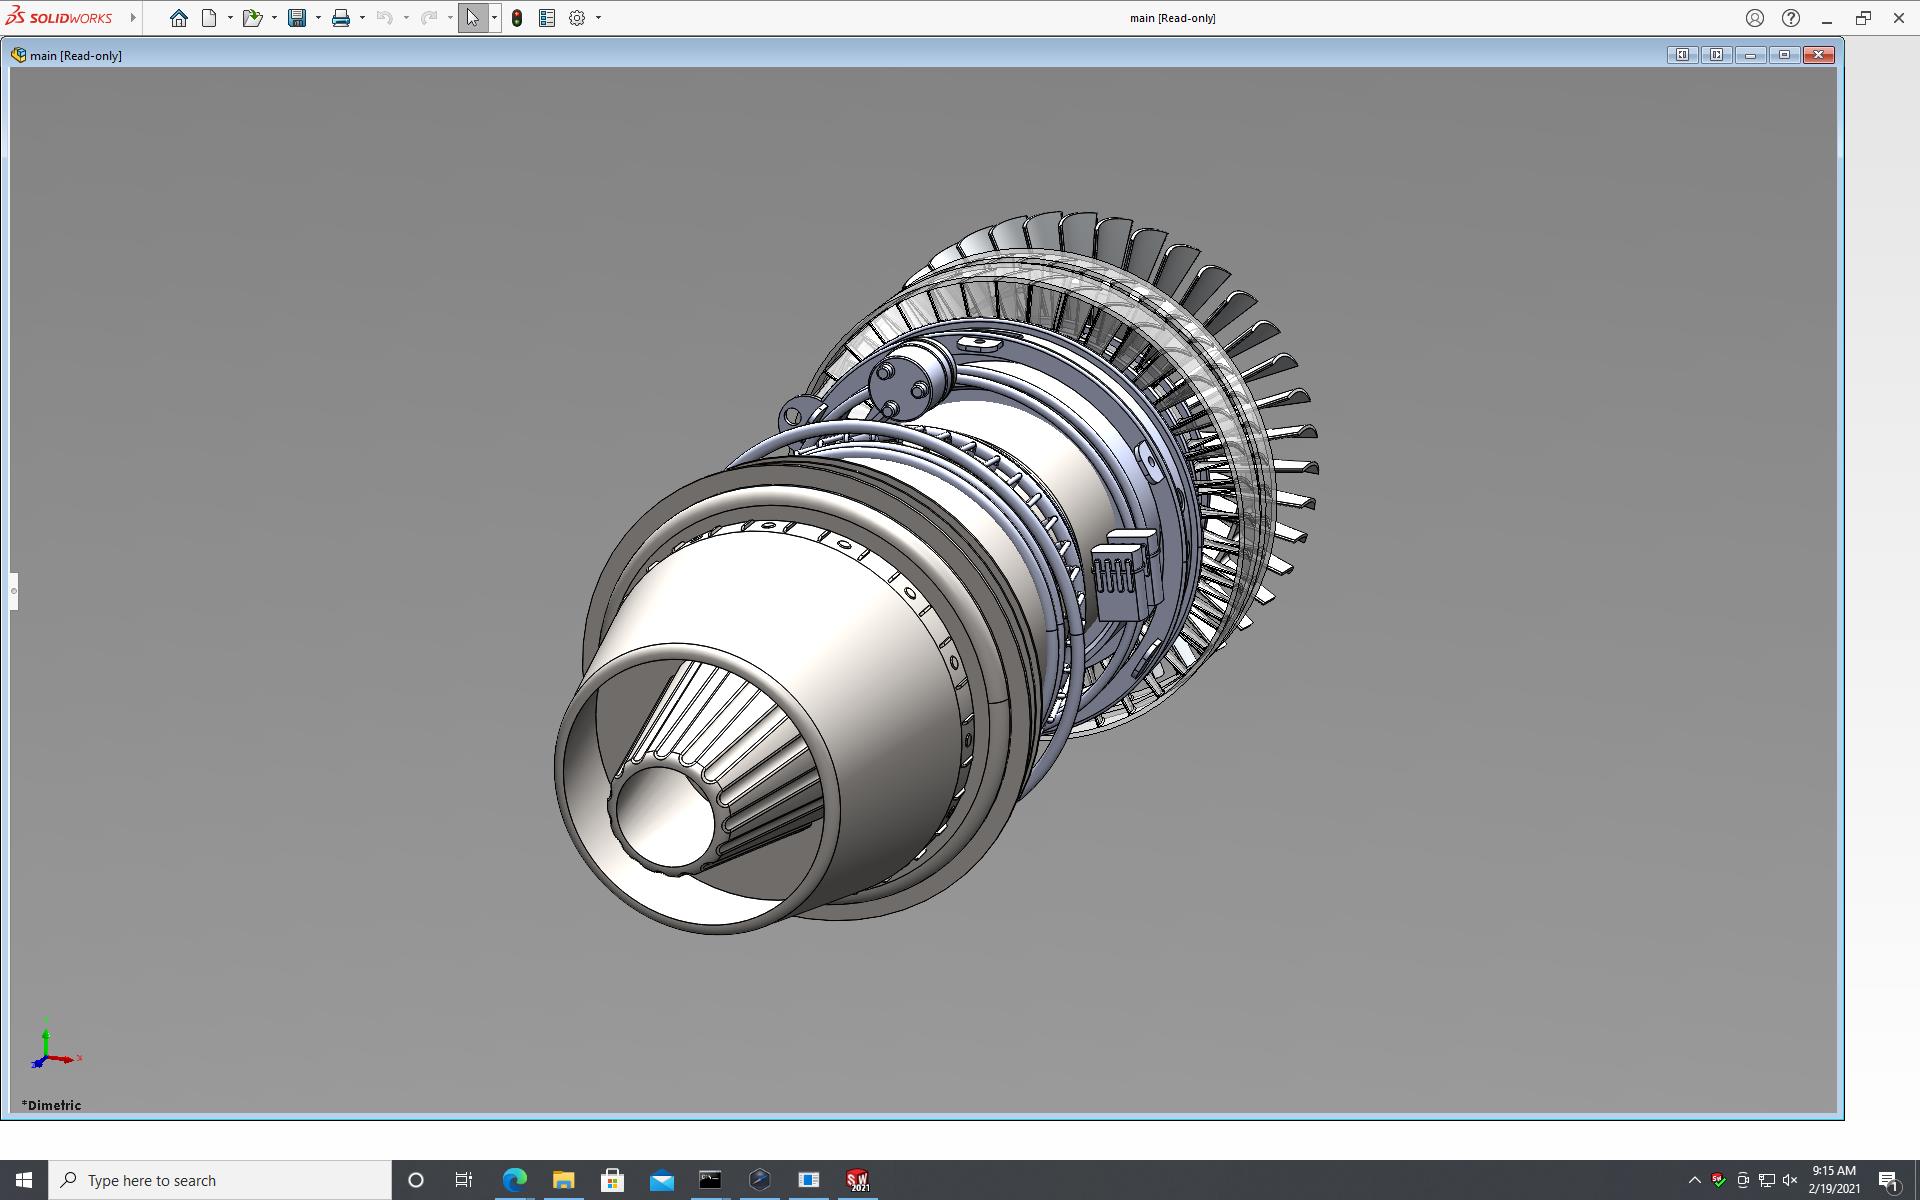The image size is (1920, 1200).
Task: Click the SolidWorks Home icon
Action: [179, 18]
